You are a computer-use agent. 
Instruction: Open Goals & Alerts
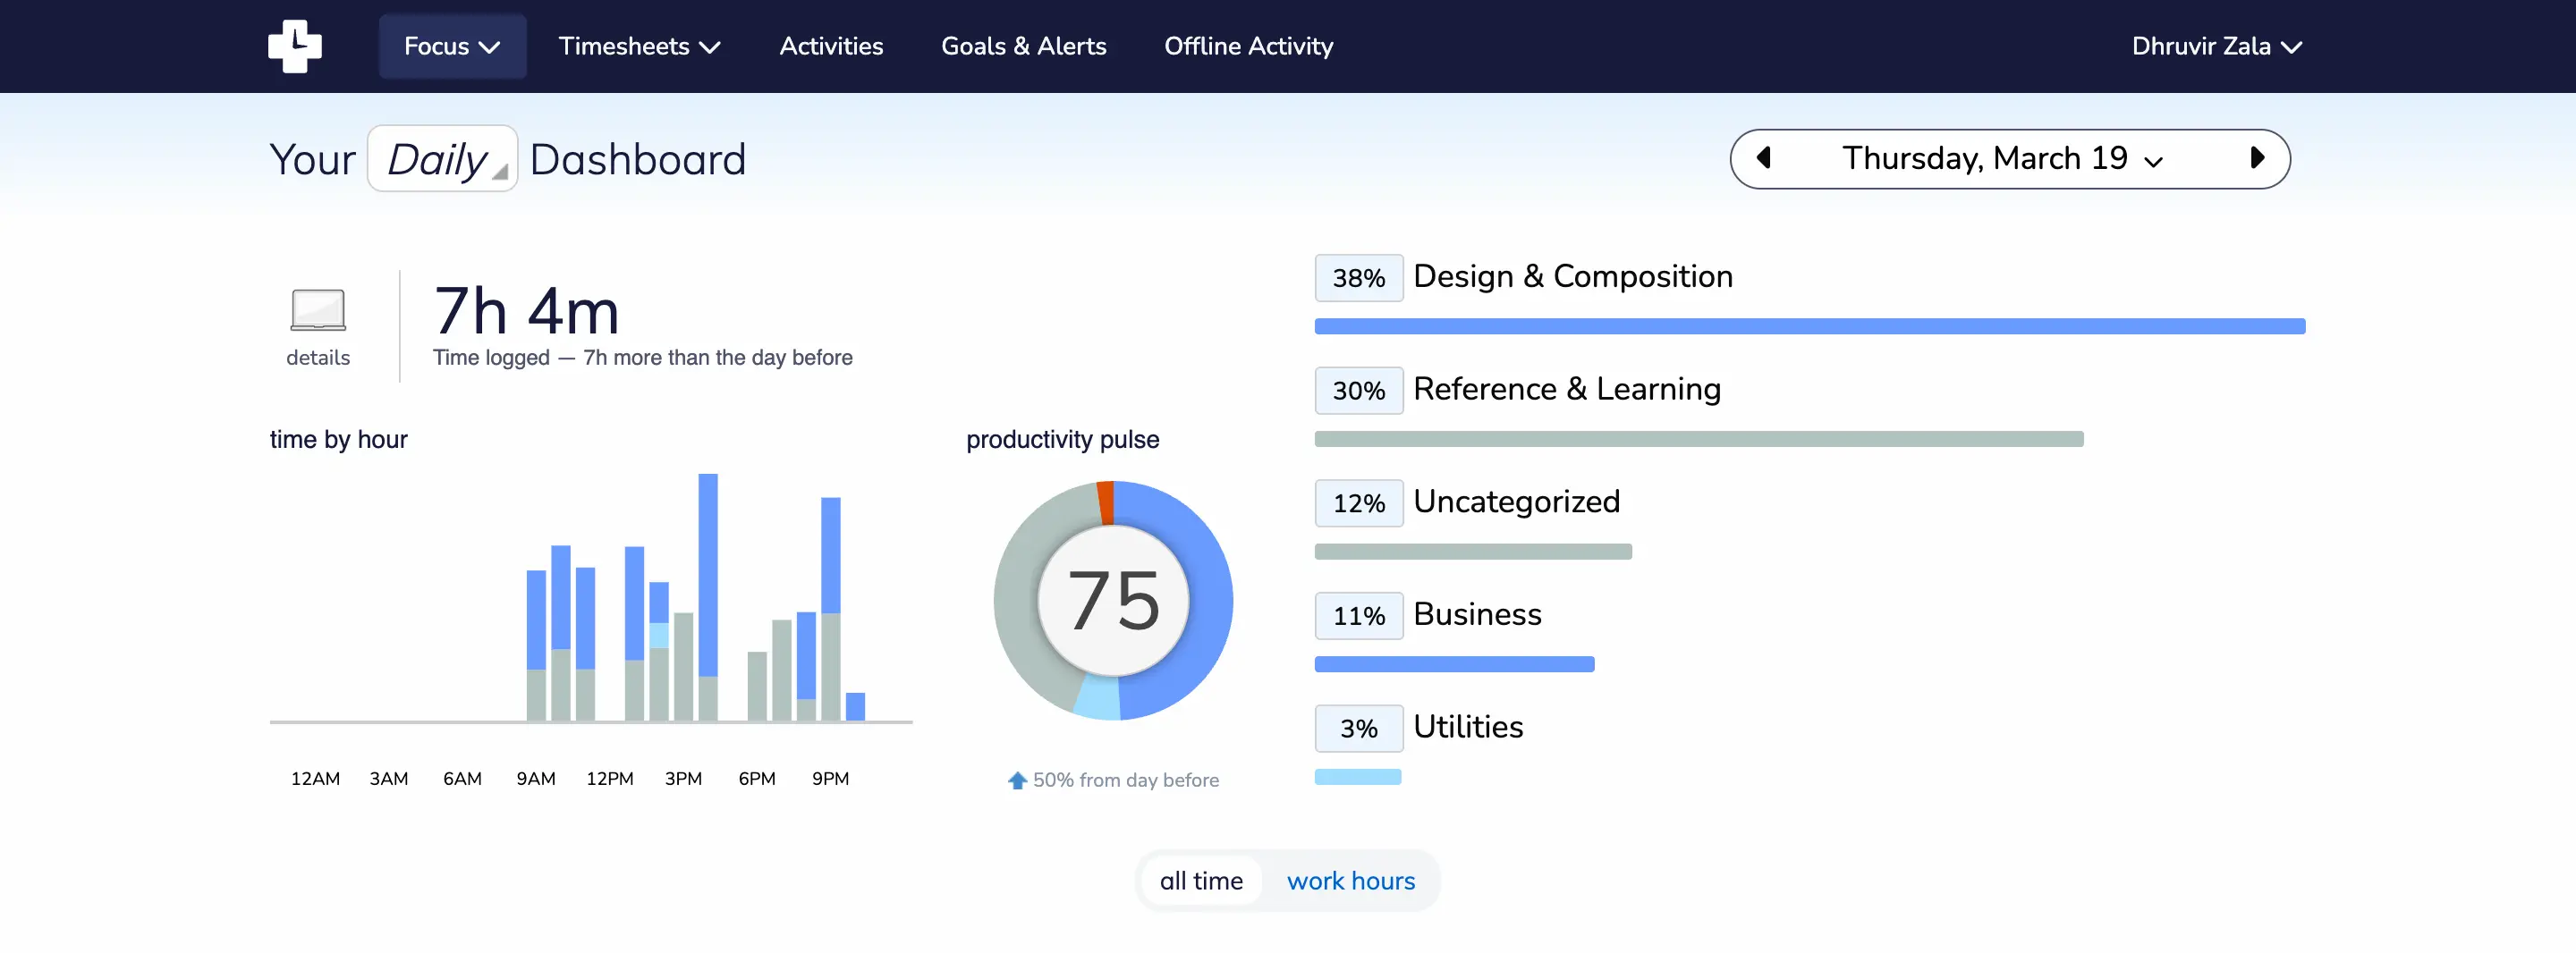(1023, 46)
